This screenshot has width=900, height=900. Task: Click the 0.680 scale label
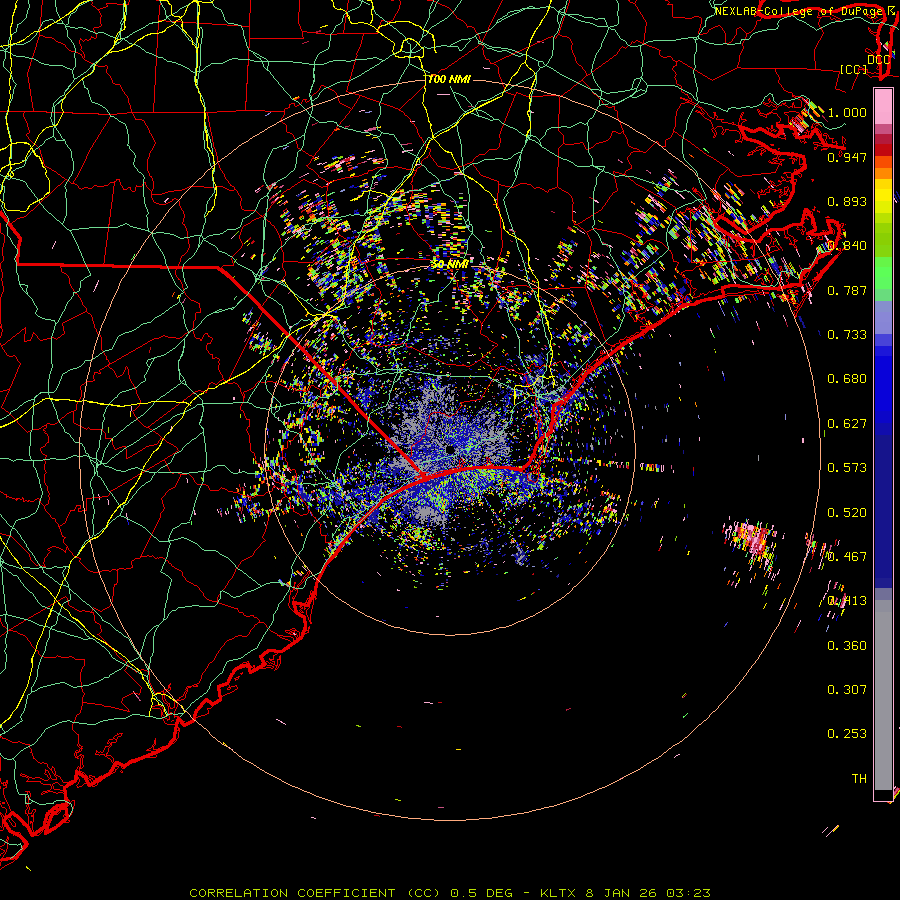[847, 379]
